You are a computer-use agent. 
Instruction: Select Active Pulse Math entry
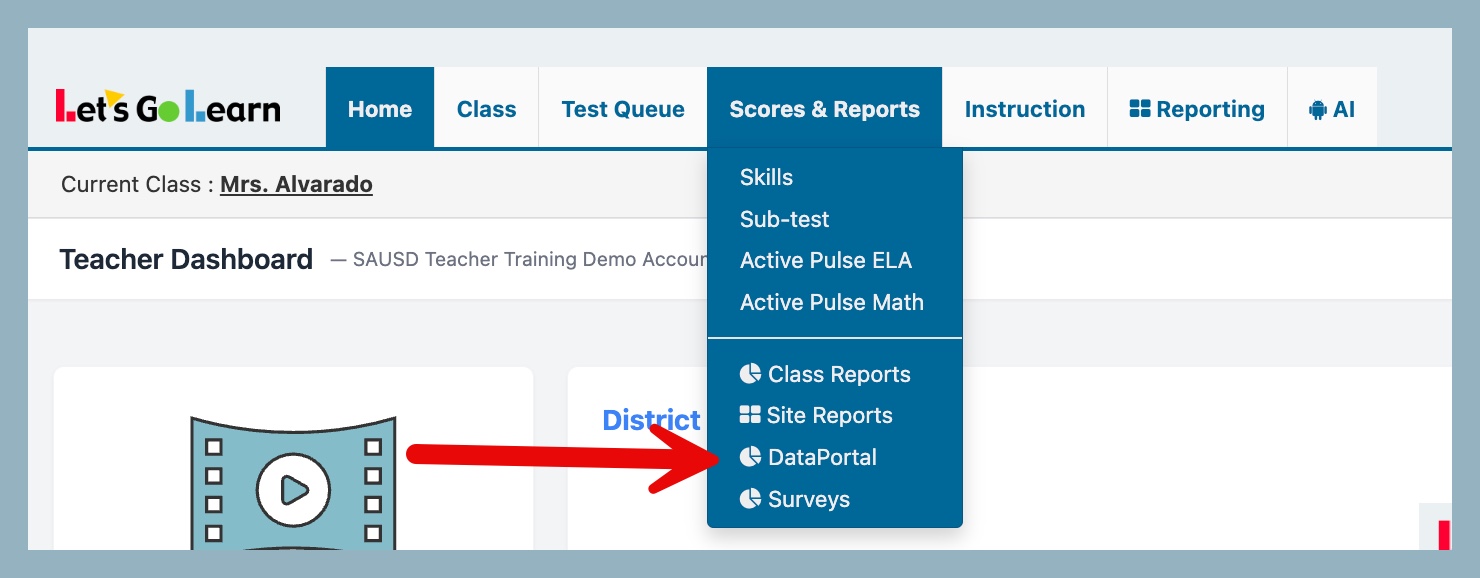click(x=831, y=302)
